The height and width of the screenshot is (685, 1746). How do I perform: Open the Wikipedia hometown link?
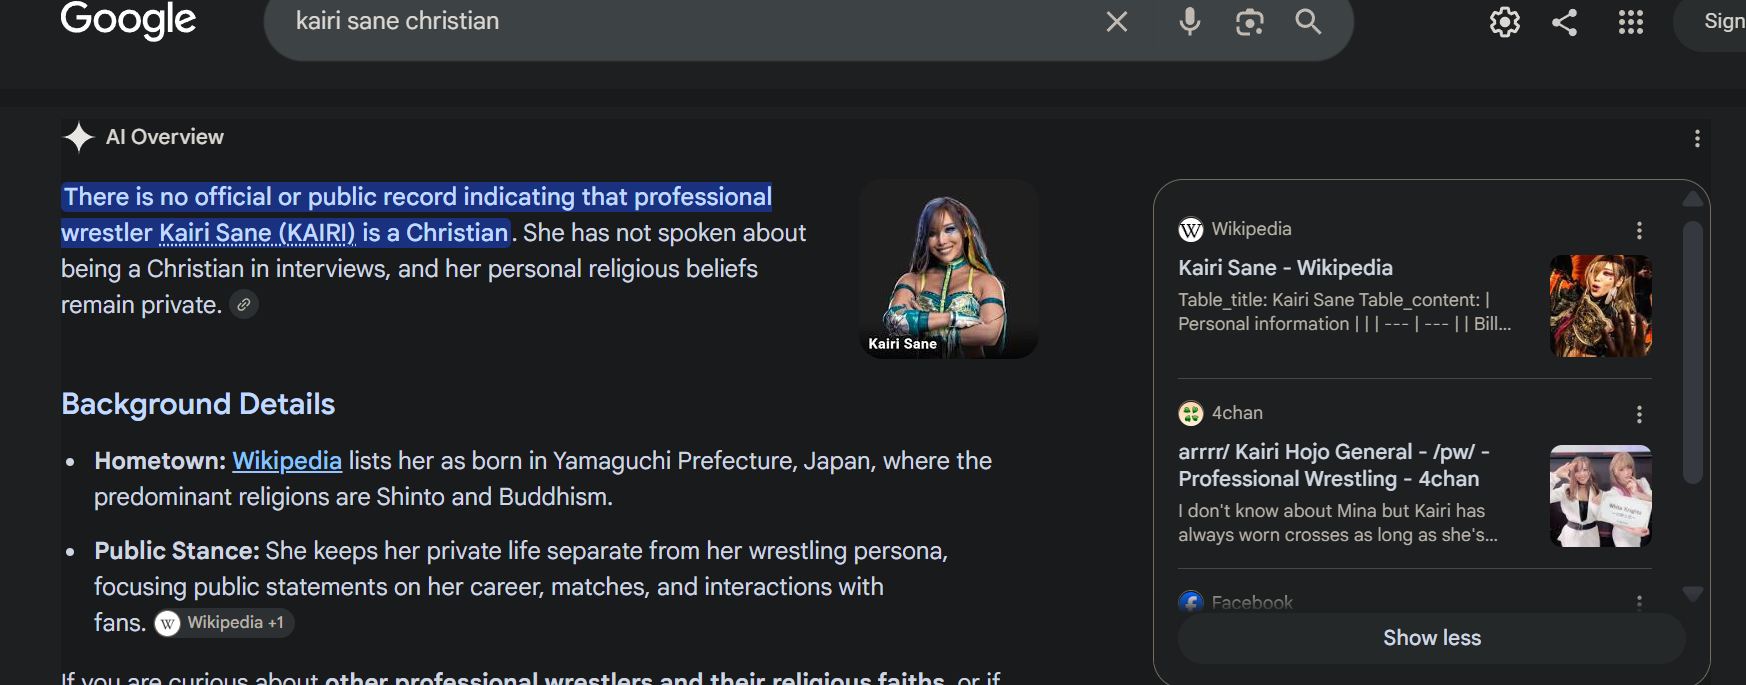pos(287,461)
